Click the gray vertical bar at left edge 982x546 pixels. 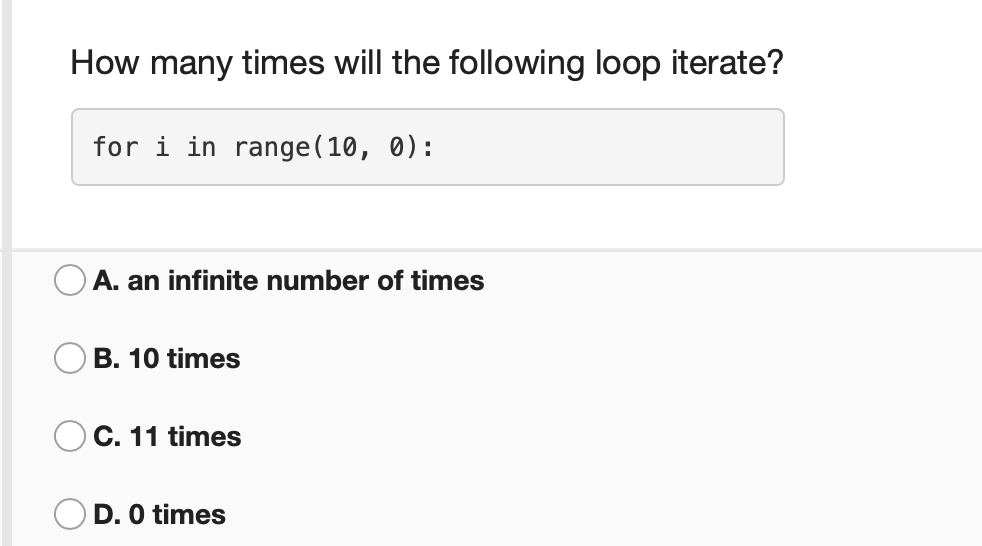coord(6,273)
